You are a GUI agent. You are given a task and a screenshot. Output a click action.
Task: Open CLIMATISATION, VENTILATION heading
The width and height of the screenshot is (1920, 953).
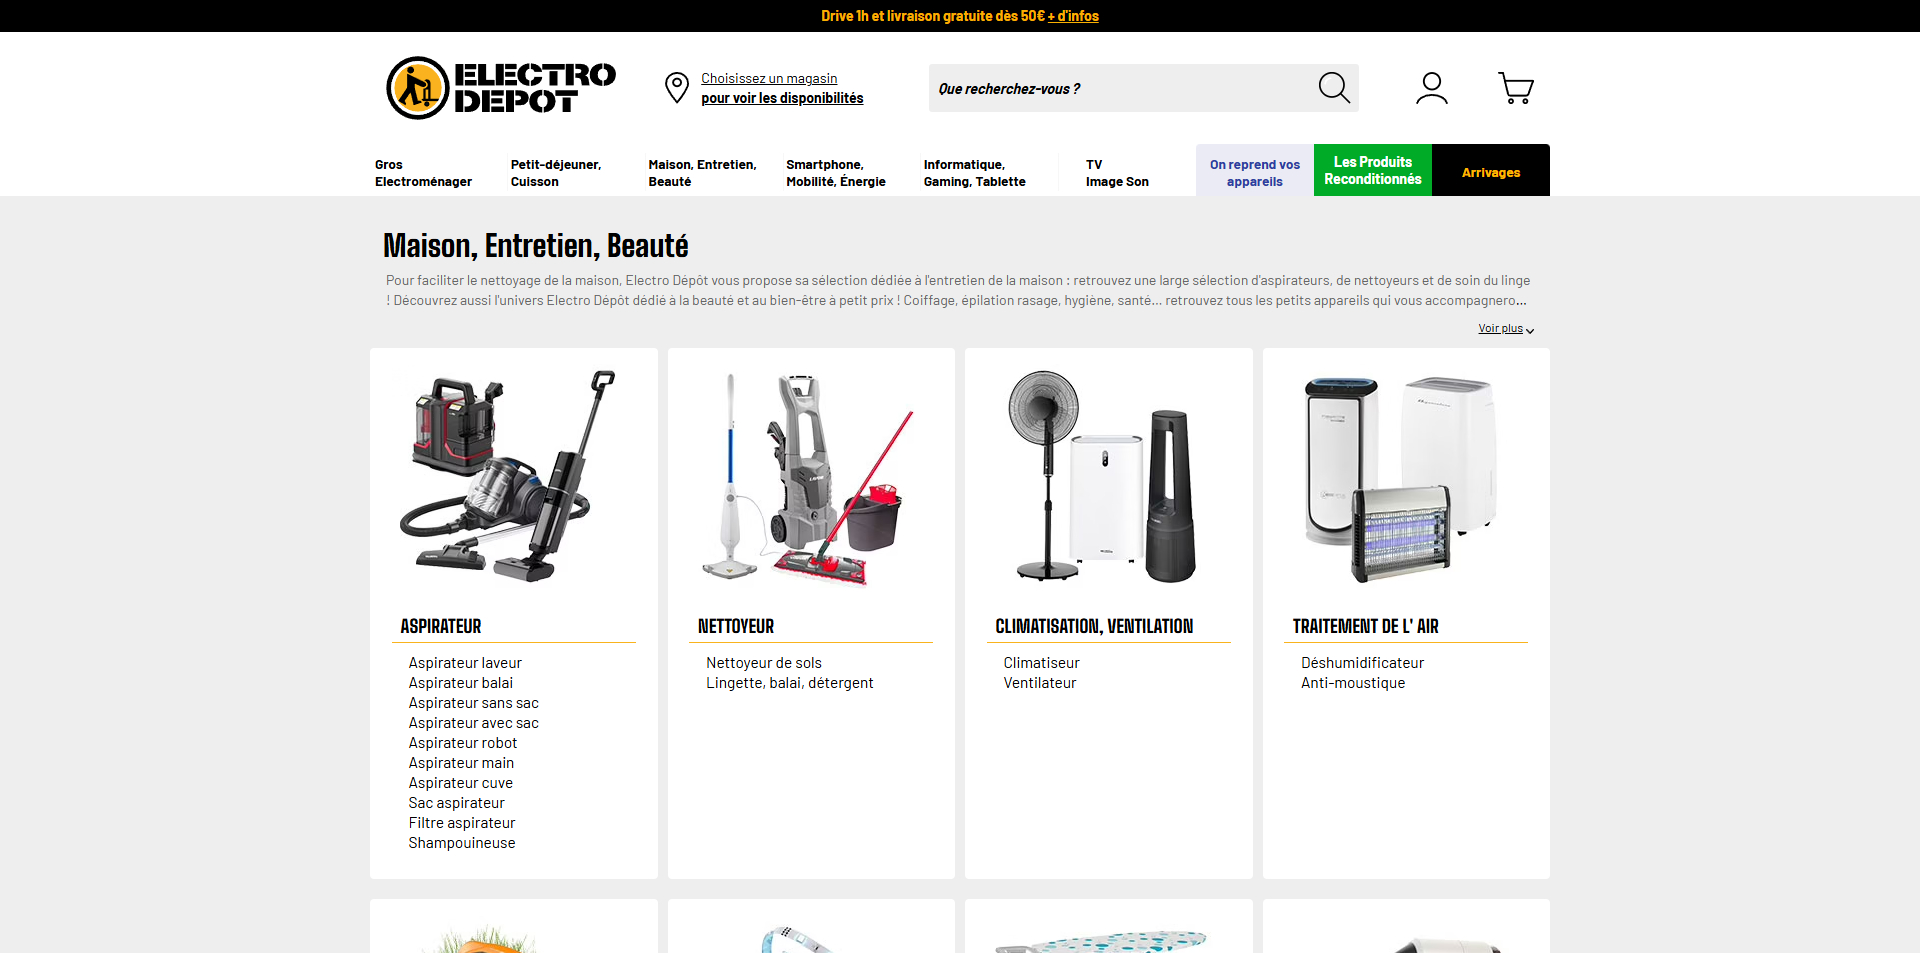click(x=1094, y=626)
